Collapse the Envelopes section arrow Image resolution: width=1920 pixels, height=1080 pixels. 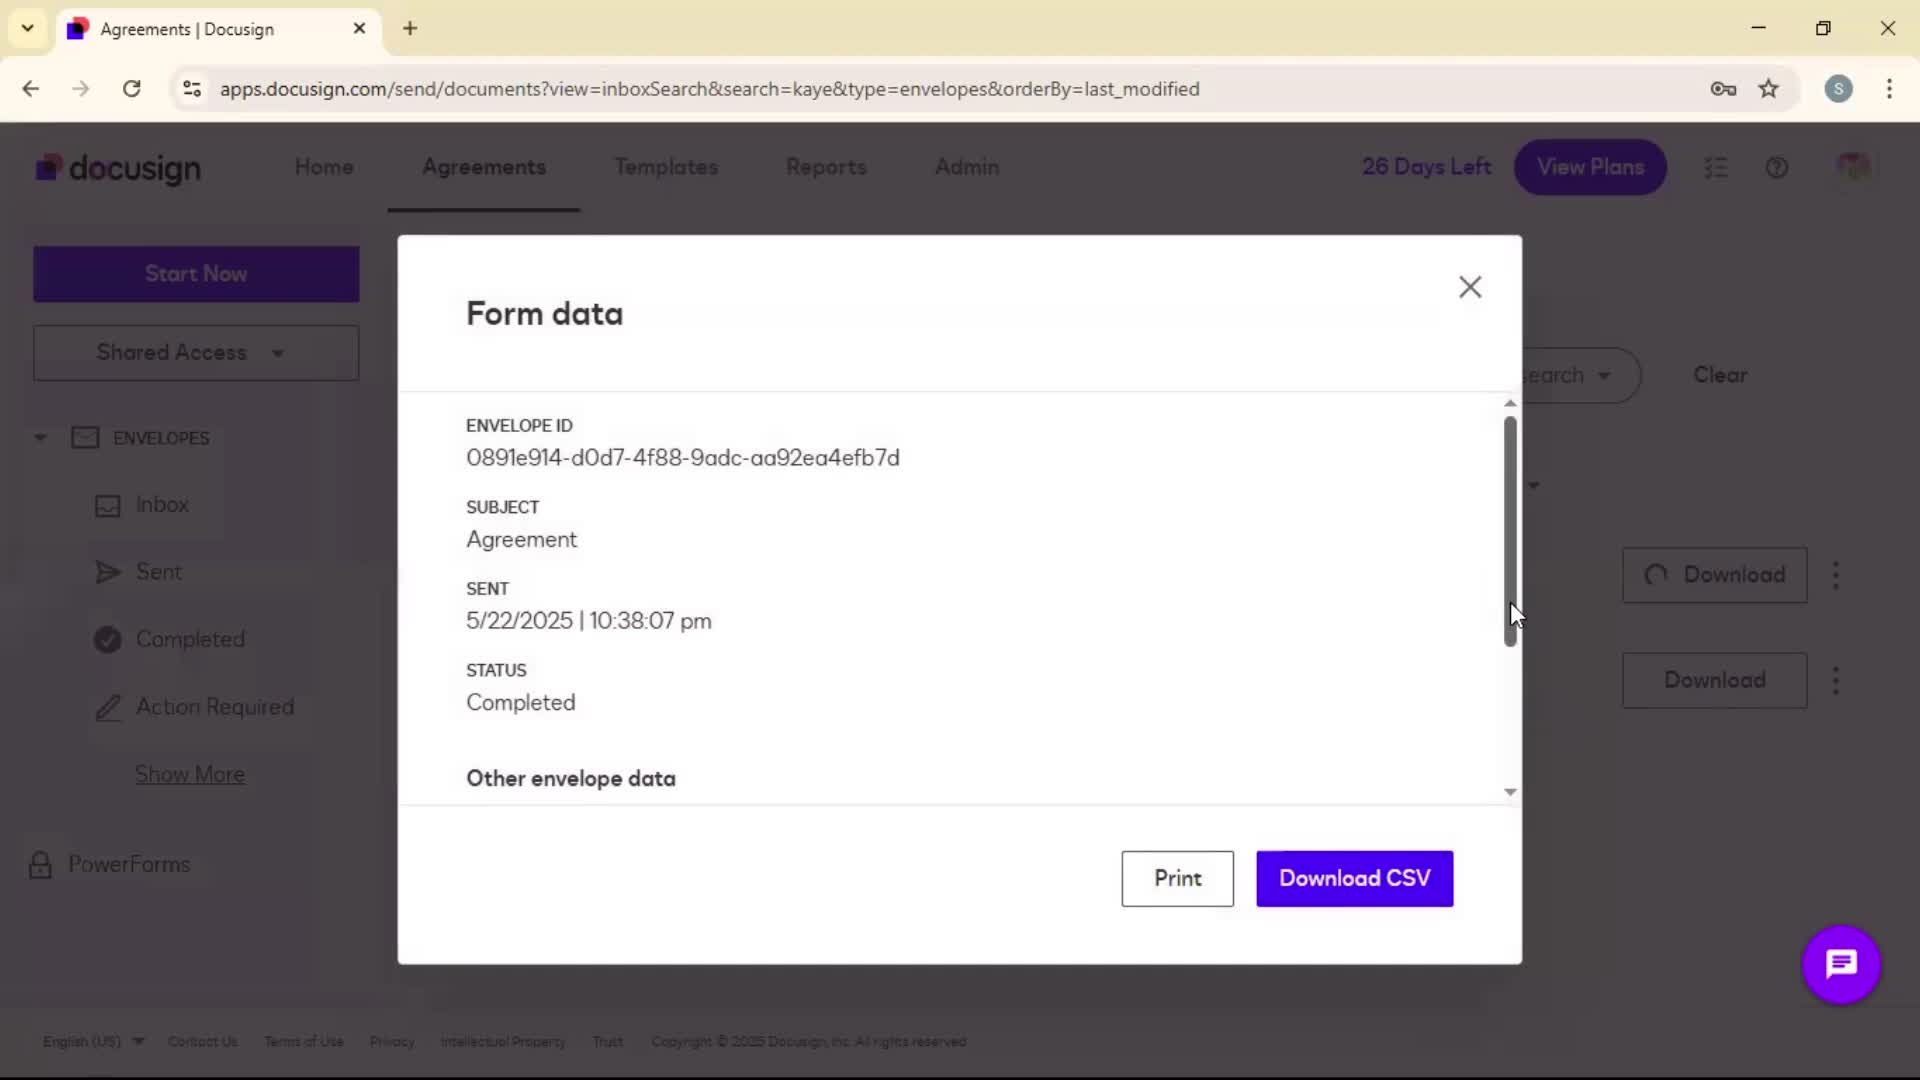[40, 438]
